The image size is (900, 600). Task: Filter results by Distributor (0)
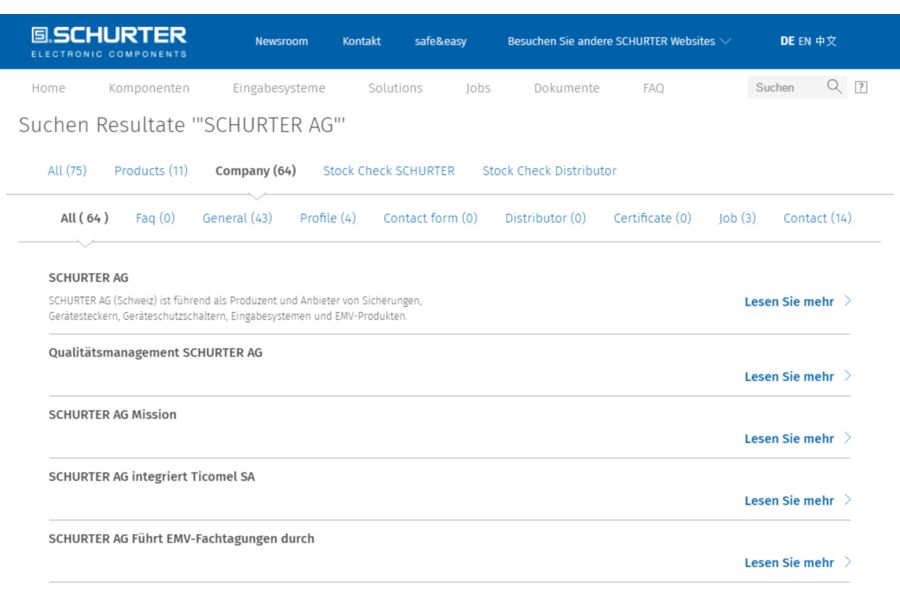[x=545, y=218]
